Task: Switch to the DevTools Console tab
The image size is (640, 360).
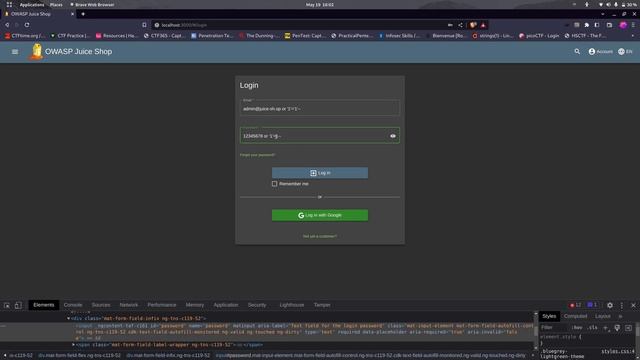Action: point(73,305)
